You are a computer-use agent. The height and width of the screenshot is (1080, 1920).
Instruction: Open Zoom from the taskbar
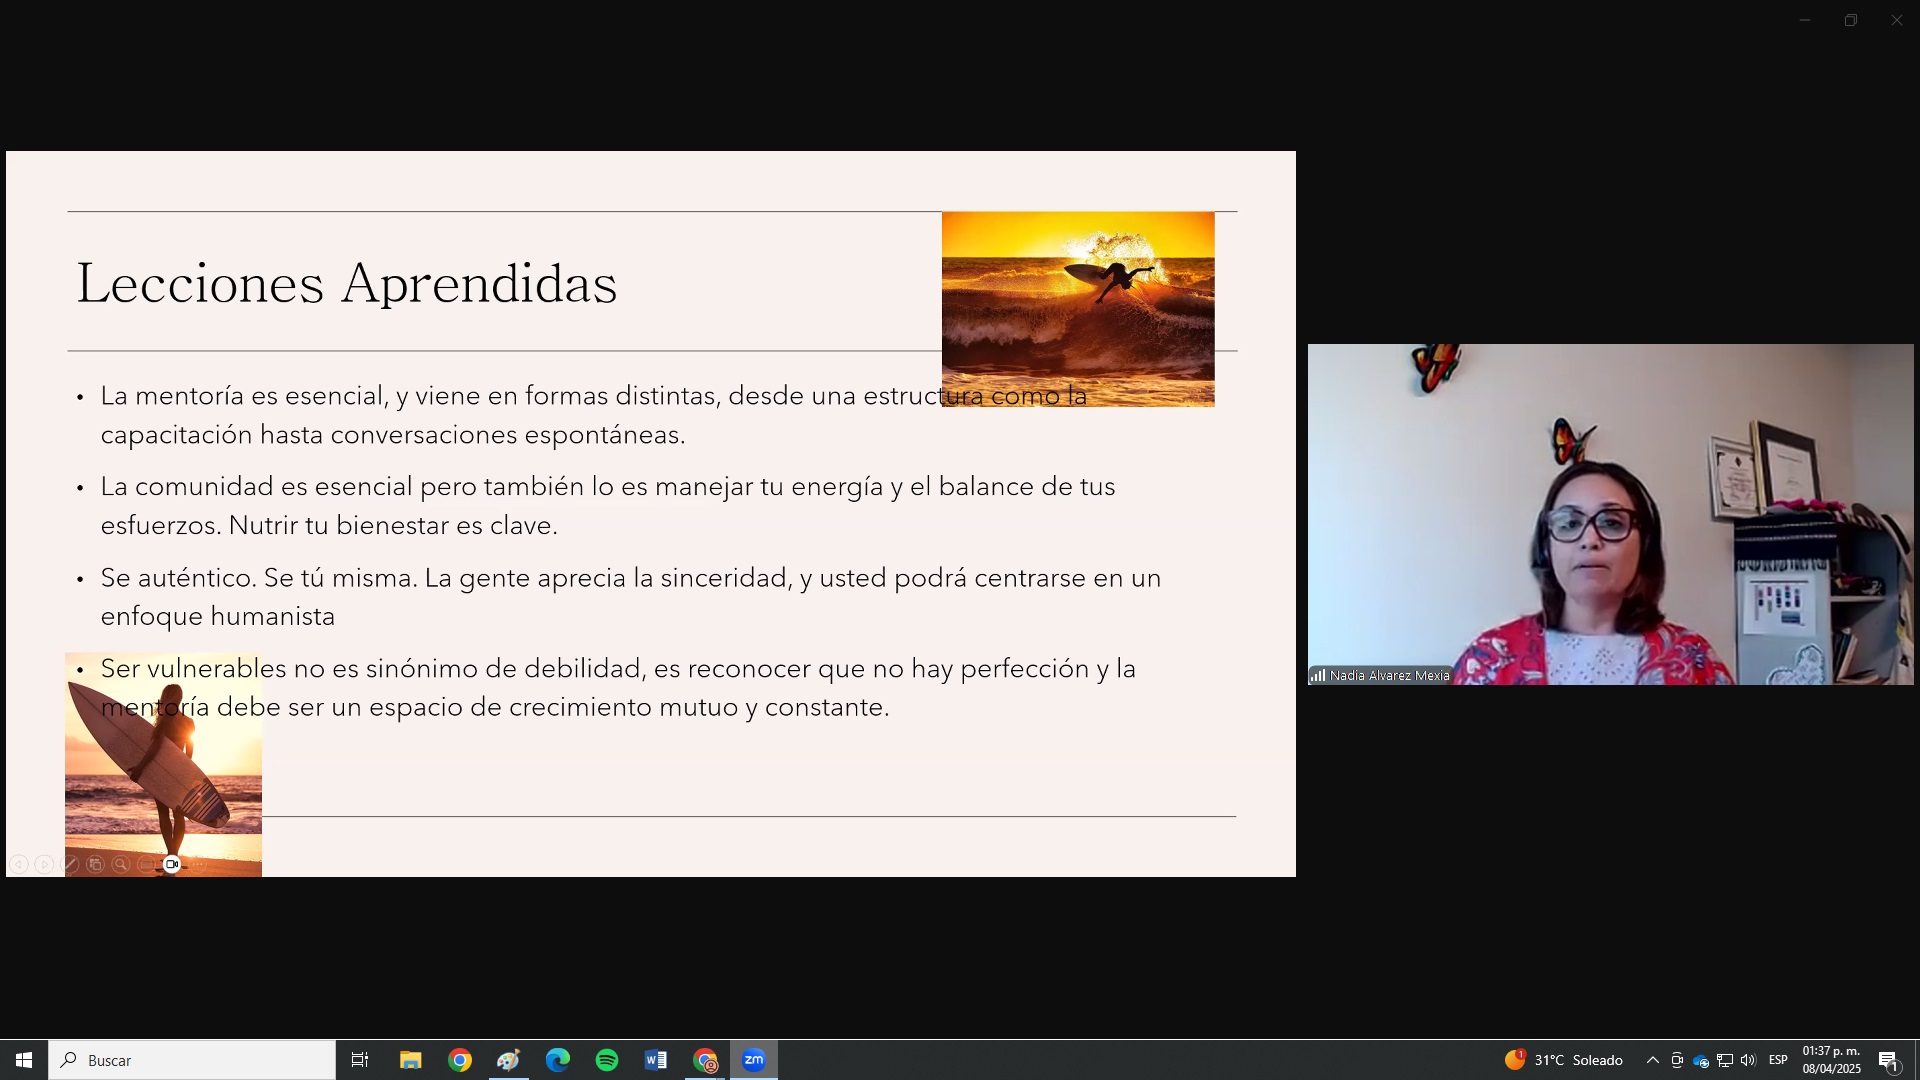(754, 1060)
